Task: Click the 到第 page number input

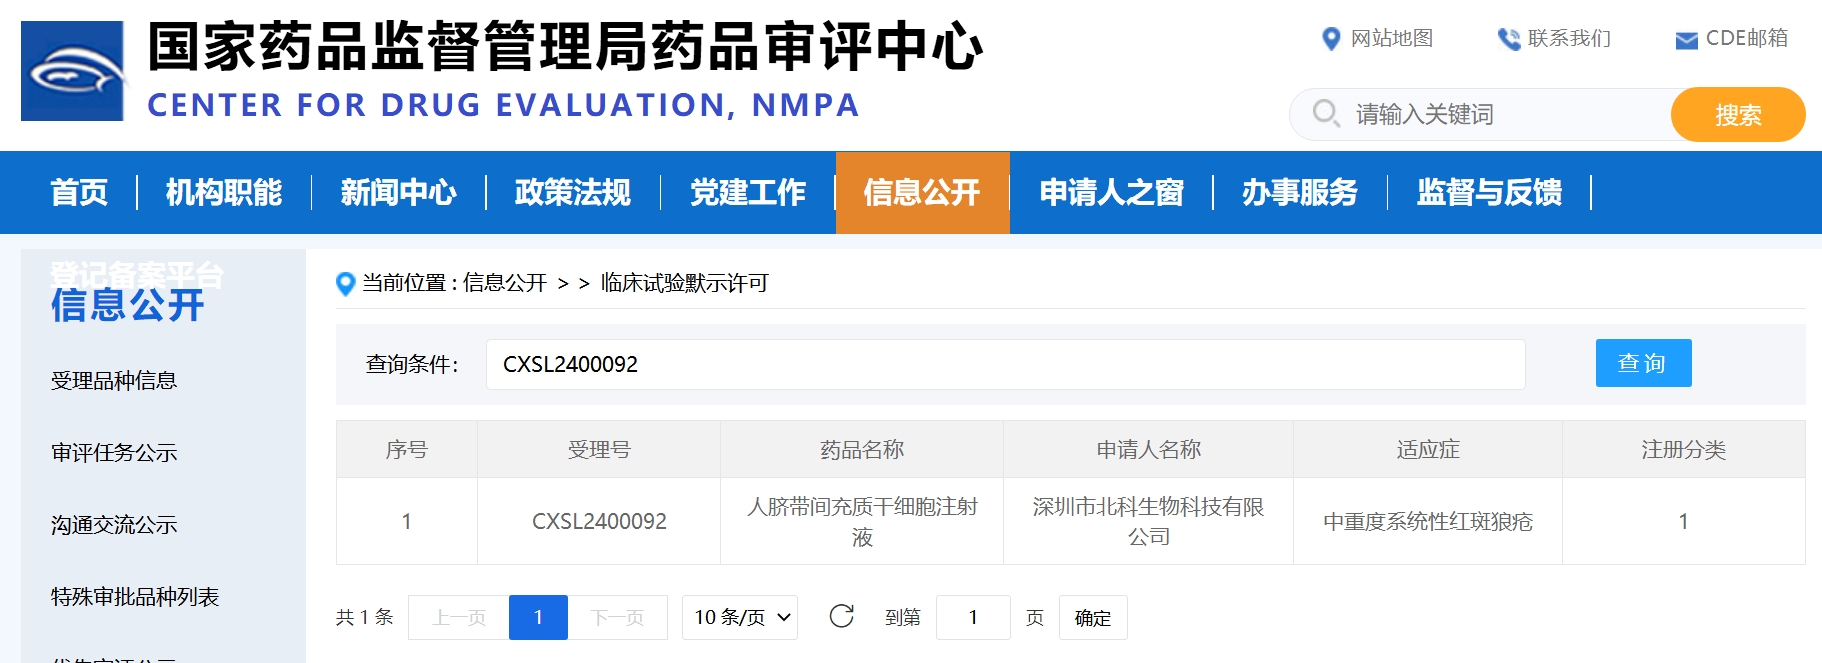Action: point(972,618)
